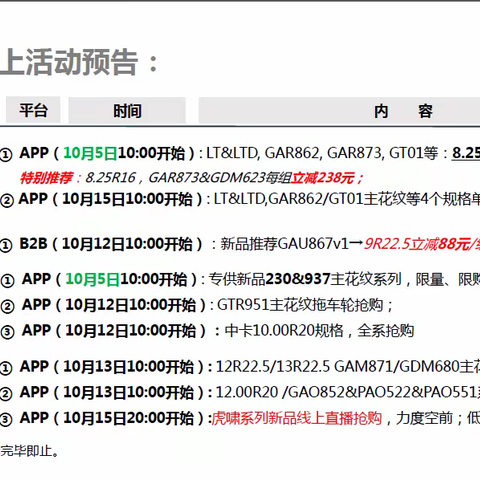This screenshot has height=480, width=480.
Task: Click underlined 8.25 in the first APP row
Action: coord(466,153)
